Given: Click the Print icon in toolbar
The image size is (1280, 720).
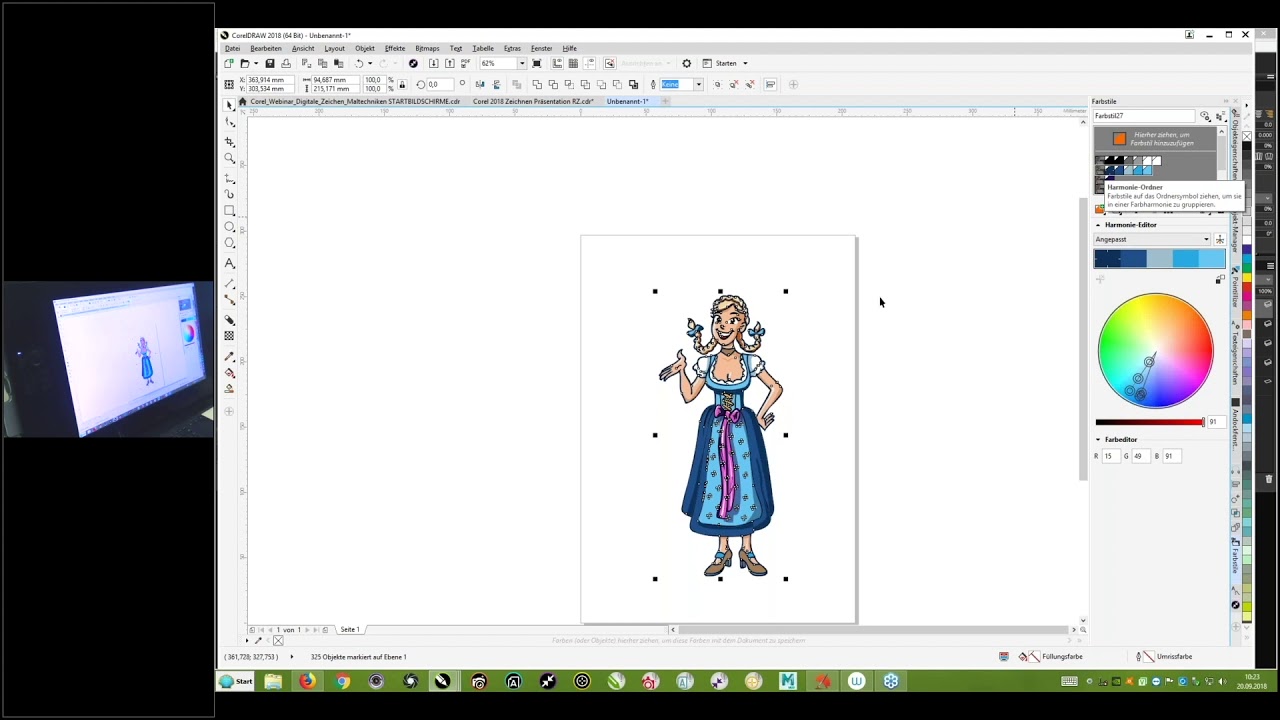Looking at the screenshot, I should 285,63.
